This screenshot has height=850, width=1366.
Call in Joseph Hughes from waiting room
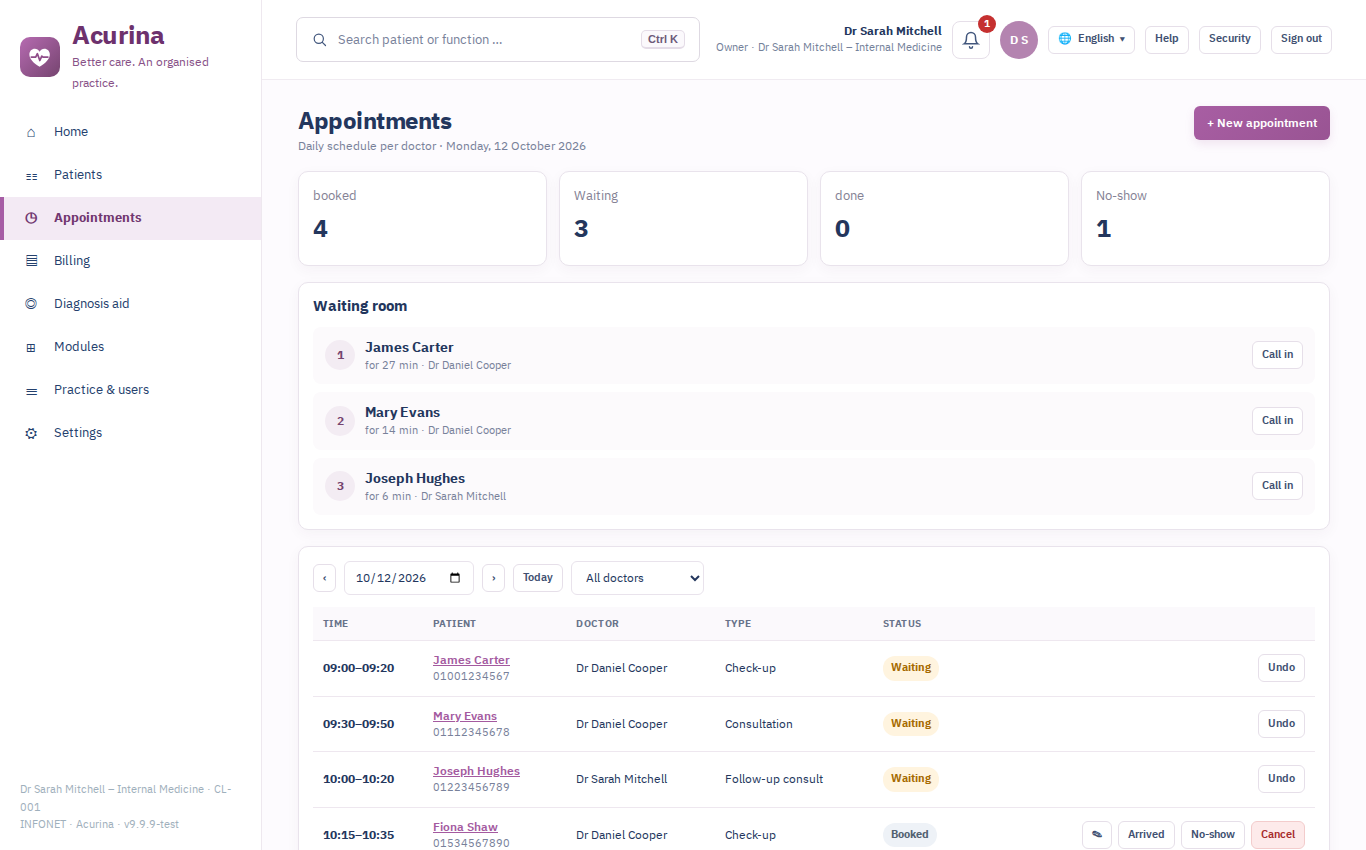pos(1277,486)
